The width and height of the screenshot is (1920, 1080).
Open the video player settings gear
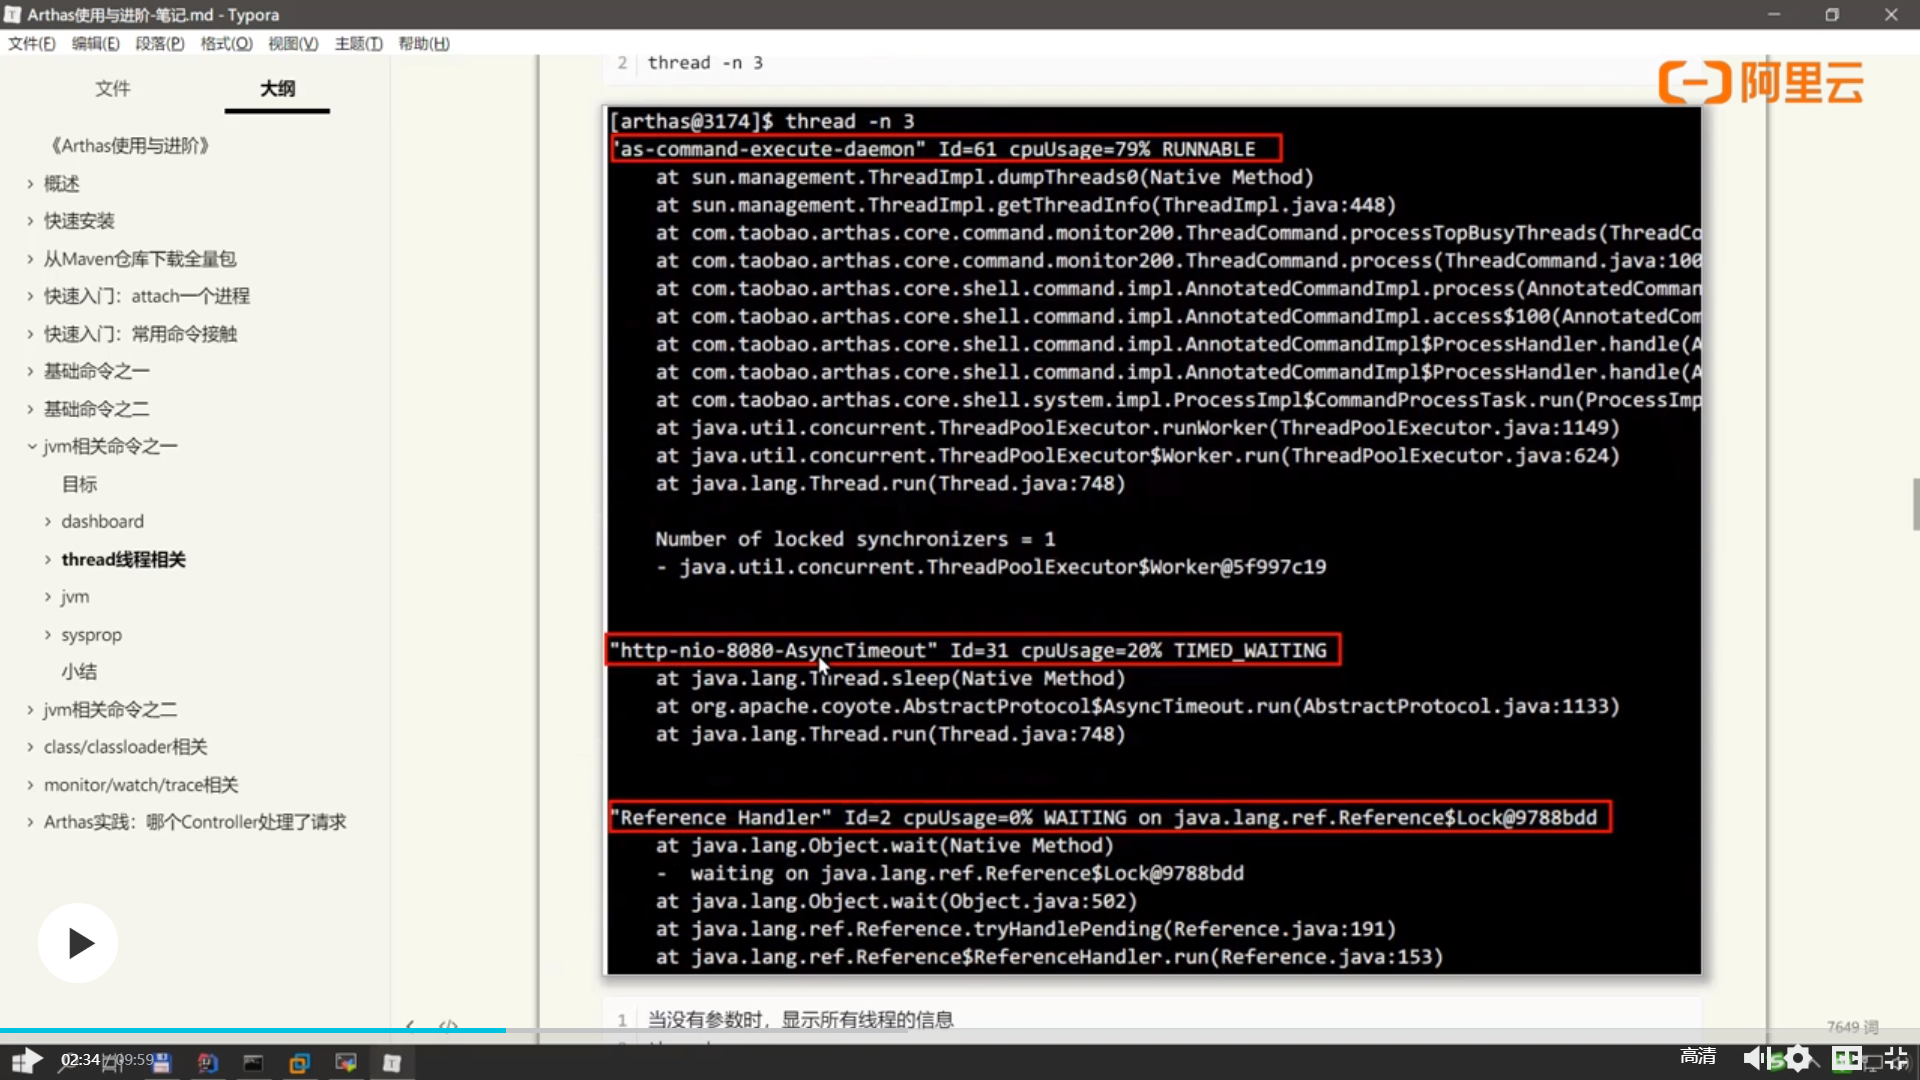1798,1058
